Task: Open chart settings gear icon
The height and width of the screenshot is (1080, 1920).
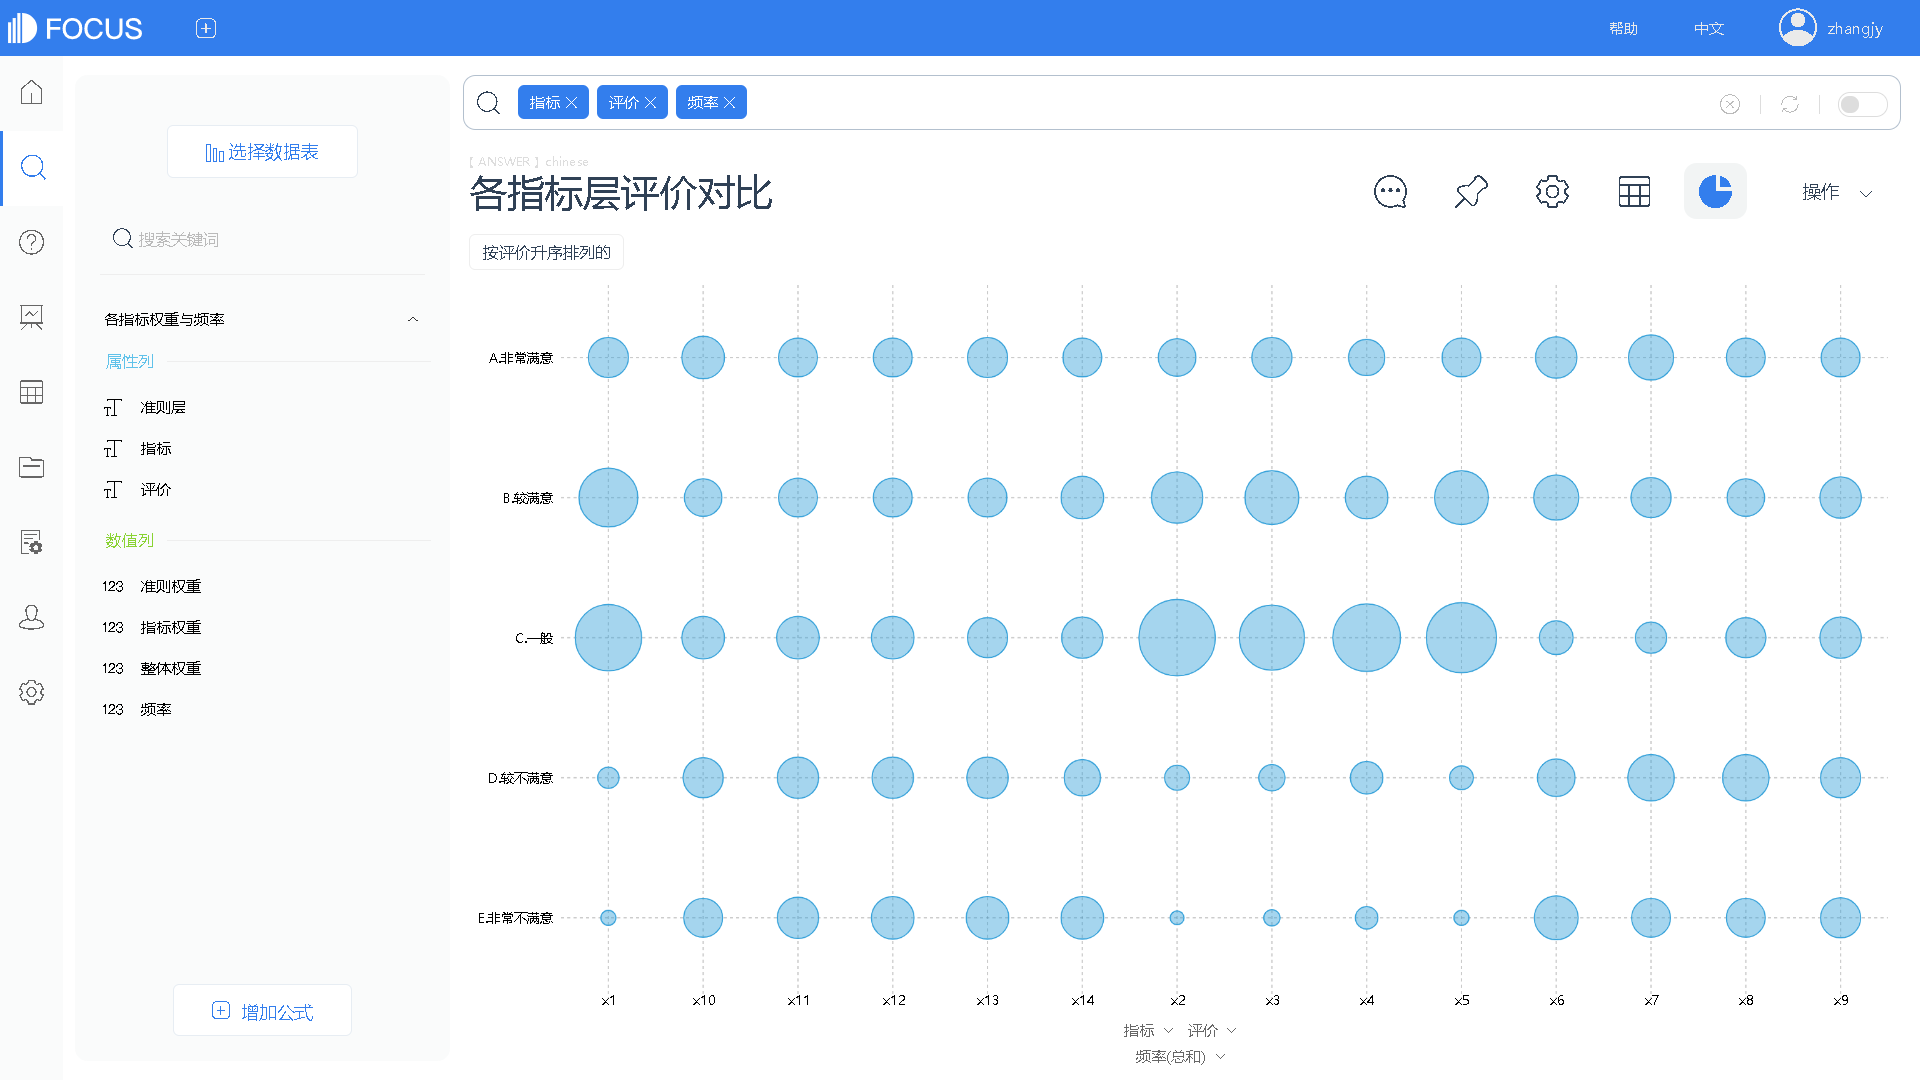Action: 1552,191
